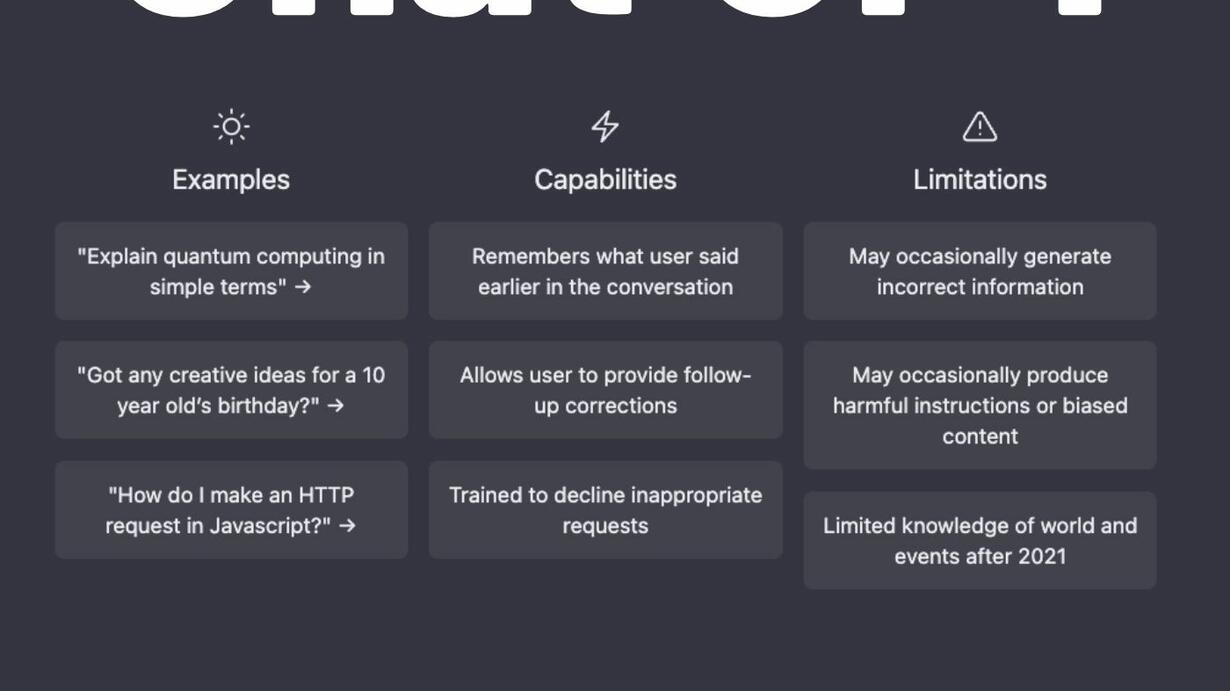Viewport: 1230px width, 691px height.
Task: Click the large ChatGPT title at top
Action: tap(614, 10)
